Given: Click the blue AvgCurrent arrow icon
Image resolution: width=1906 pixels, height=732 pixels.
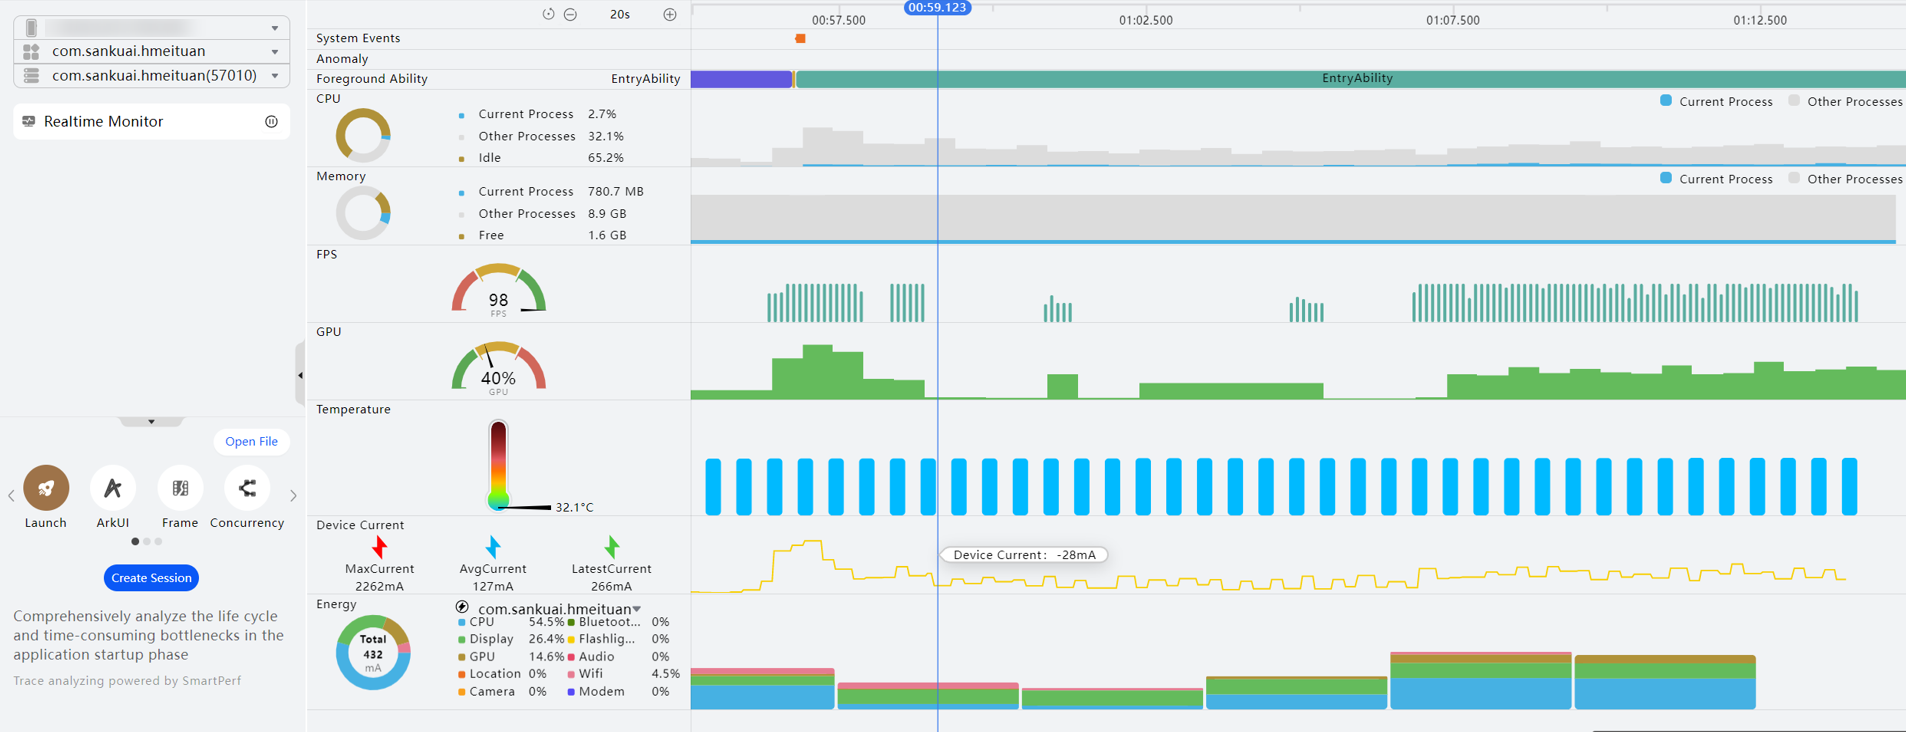Looking at the screenshot, I should click(493, 547).
